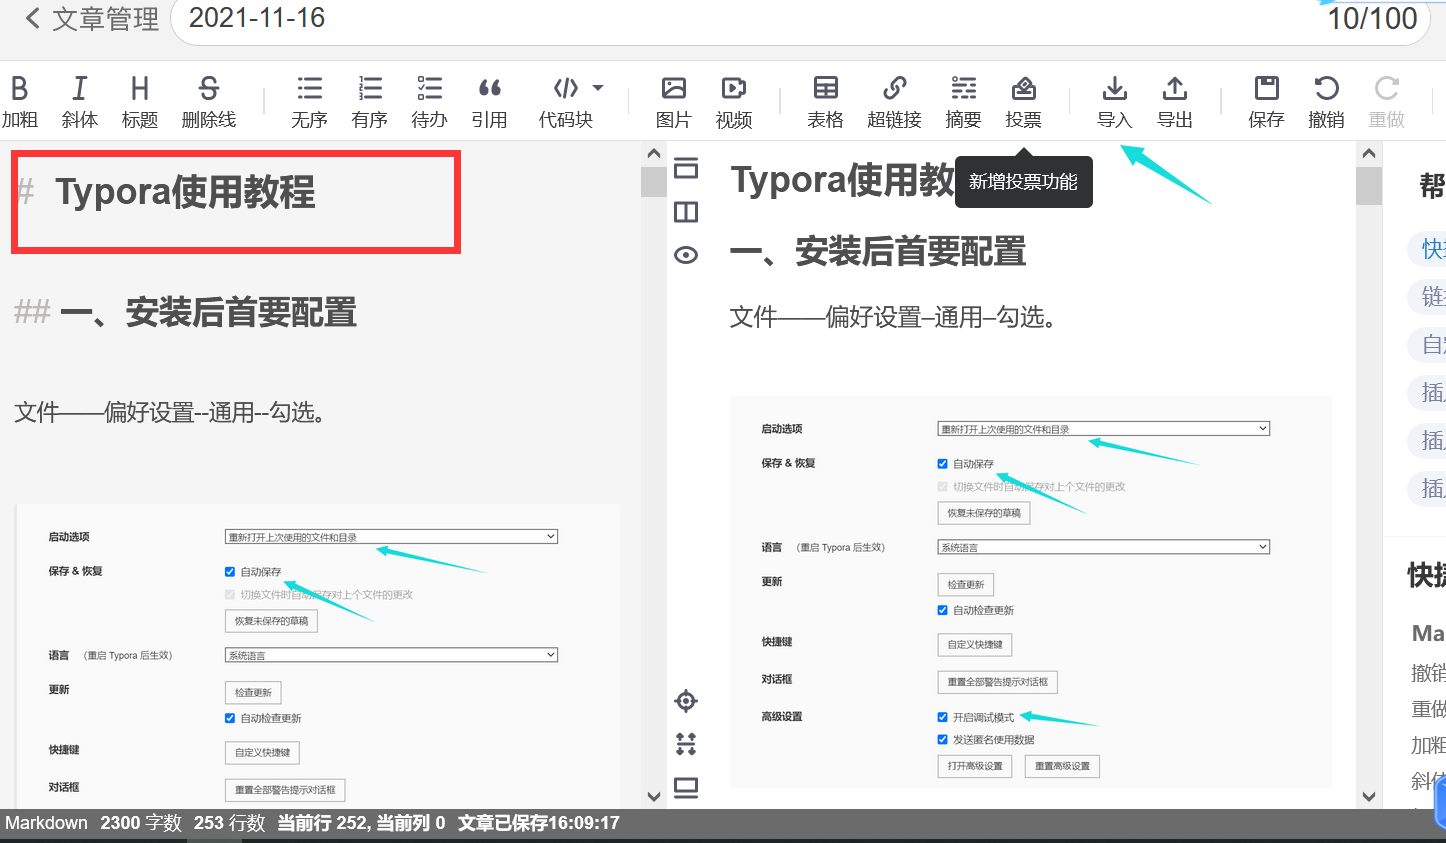
Task: Switch to two-column split view icon
Action: click(686, 212)
